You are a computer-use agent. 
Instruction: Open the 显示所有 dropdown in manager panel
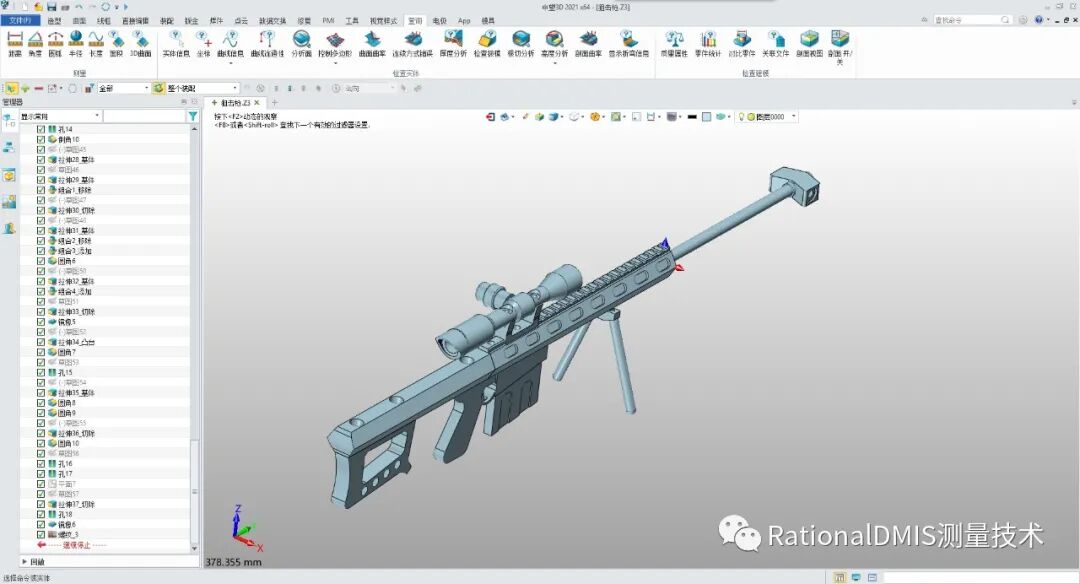tap(97, 116)
